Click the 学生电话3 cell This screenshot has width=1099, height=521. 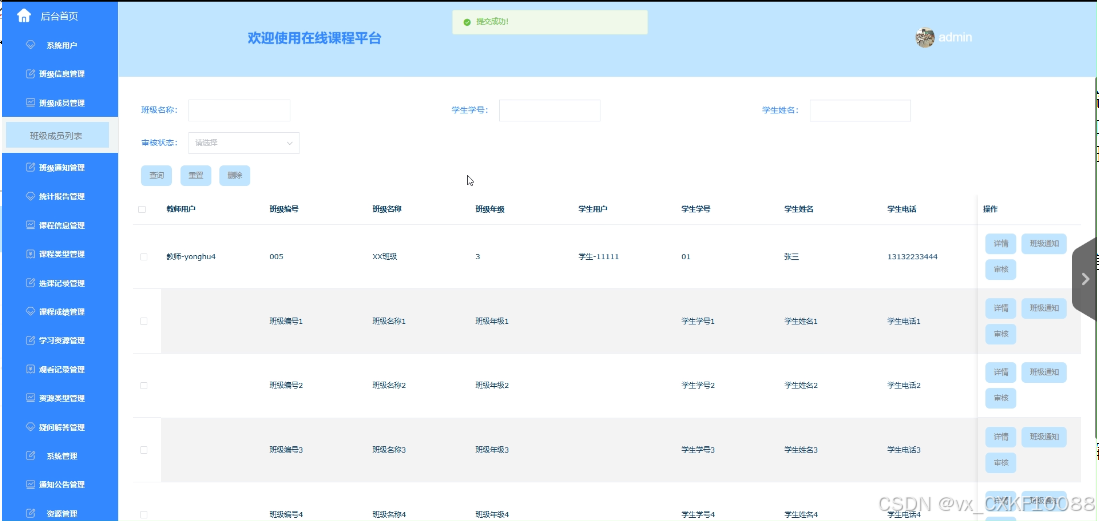click(x=904, y=449)
